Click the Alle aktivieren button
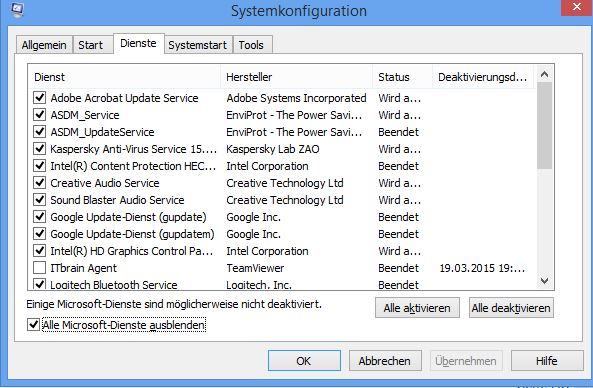 point(417,308)
